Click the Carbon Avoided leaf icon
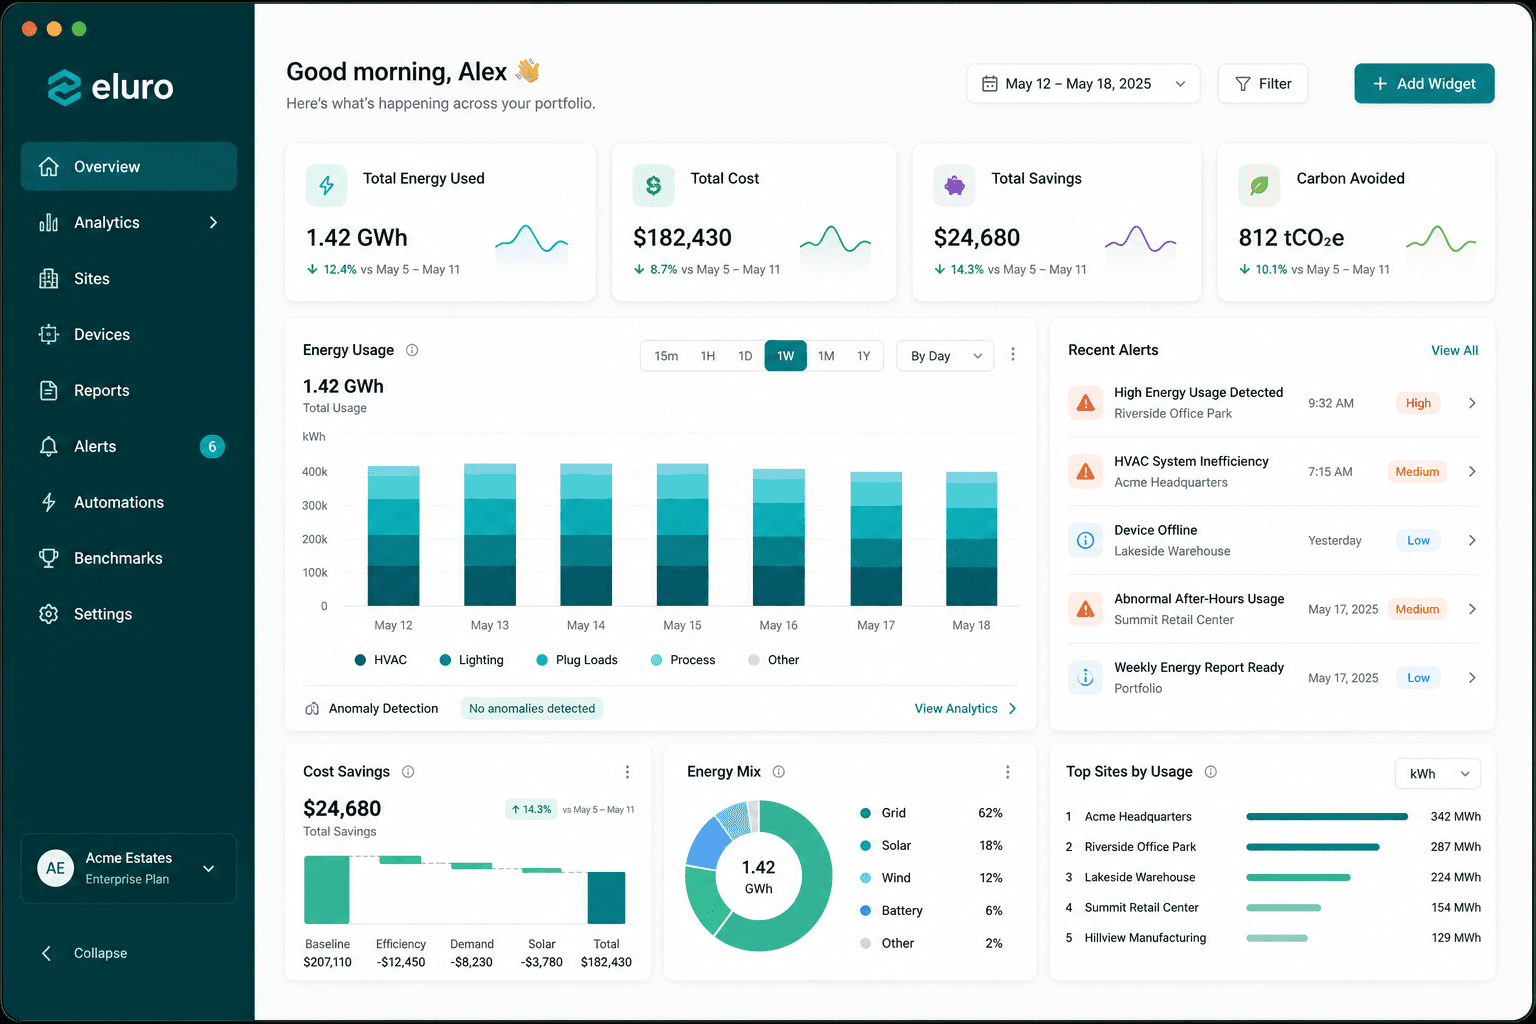The image size is (1536, 1024). tap(1259, 185)
